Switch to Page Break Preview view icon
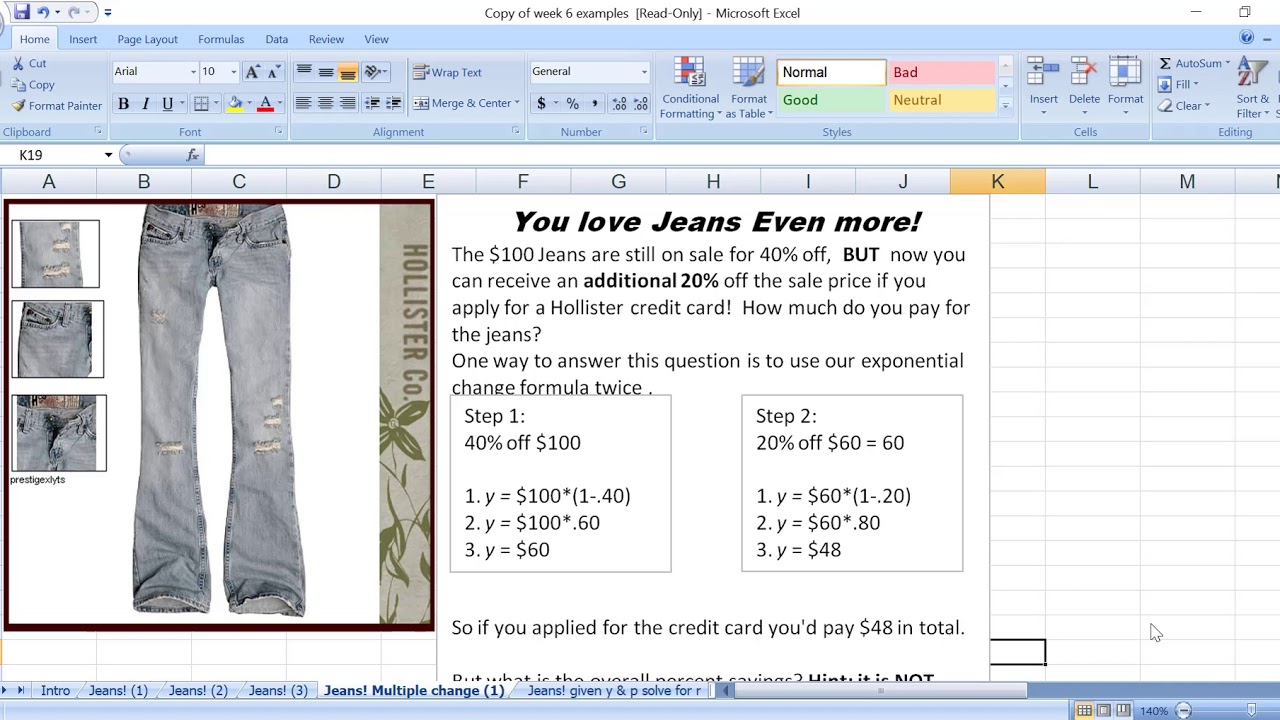 click(1123, 711)
